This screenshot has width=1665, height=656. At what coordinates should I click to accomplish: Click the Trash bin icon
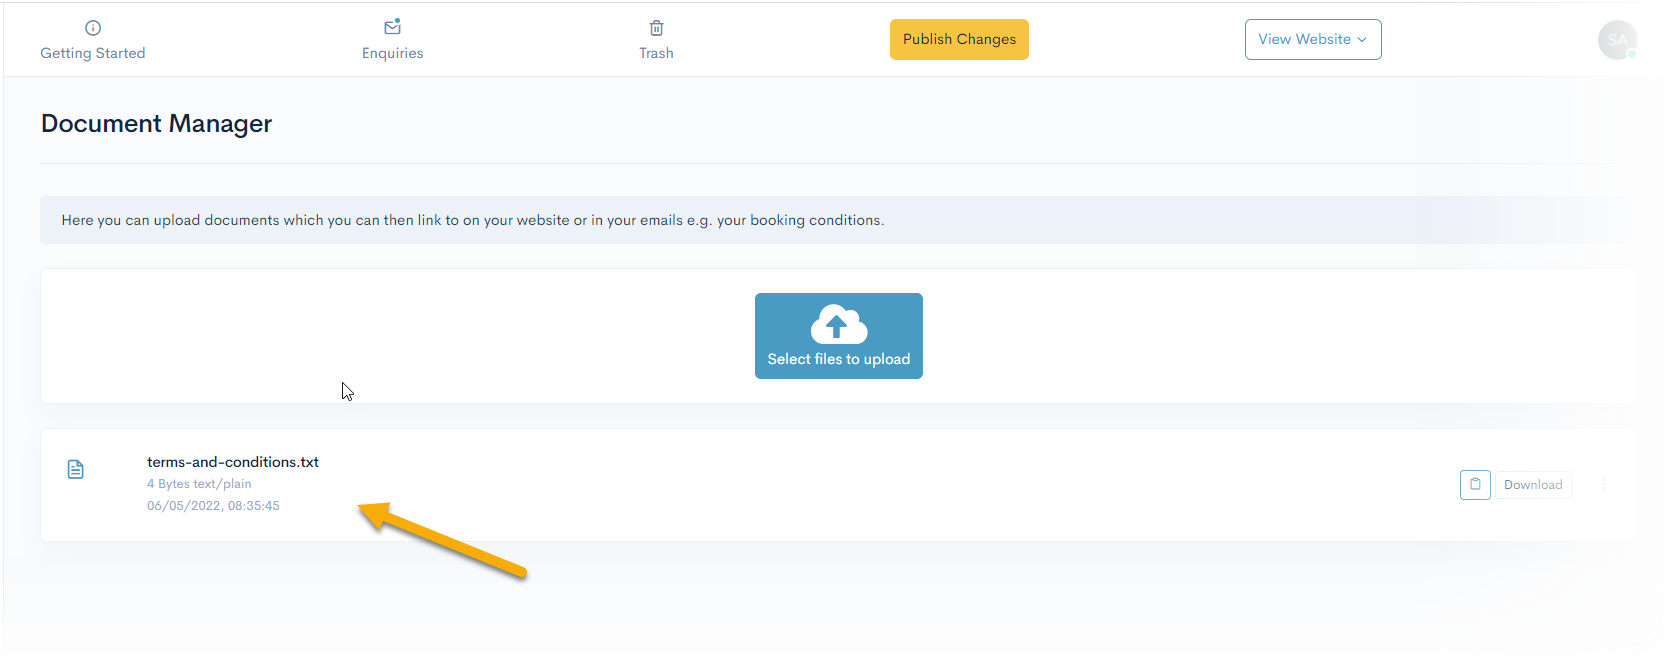[x=656, y=28]
